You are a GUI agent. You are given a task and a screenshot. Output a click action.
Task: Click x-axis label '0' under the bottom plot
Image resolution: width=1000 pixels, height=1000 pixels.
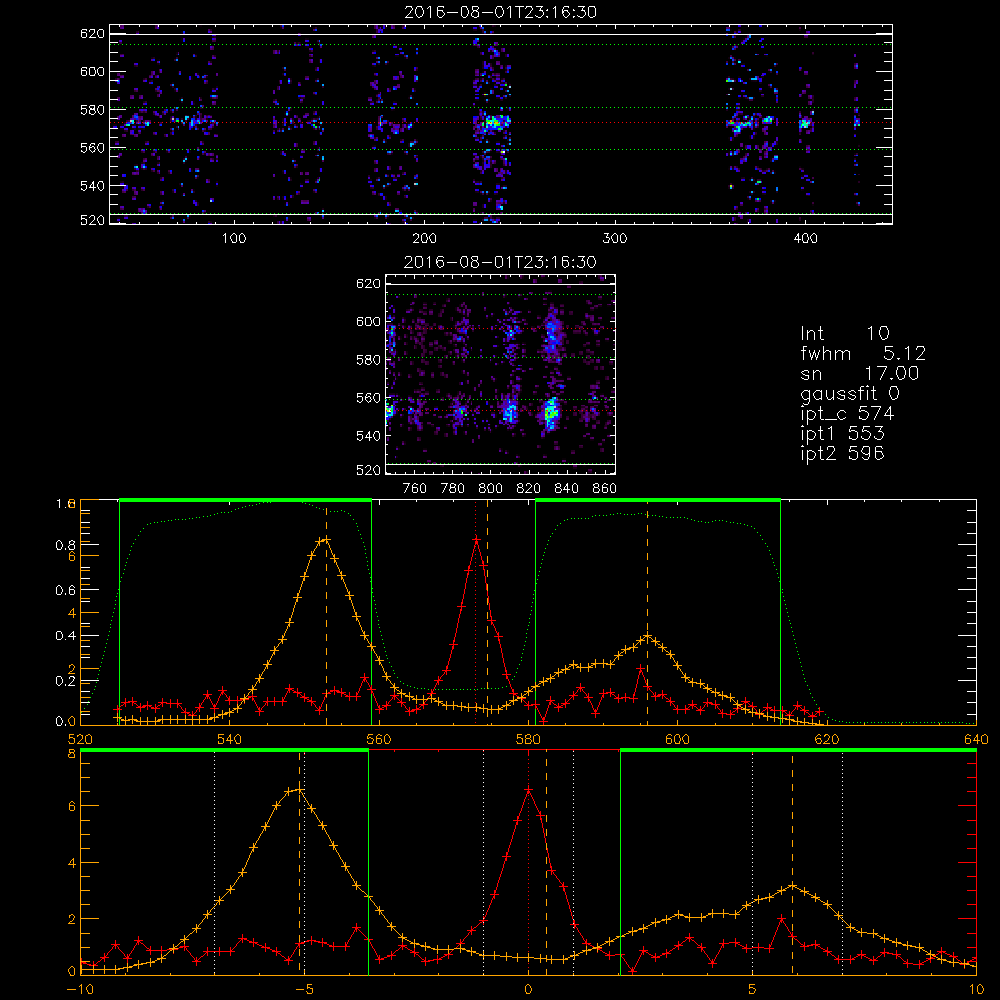tap(528, 990)
